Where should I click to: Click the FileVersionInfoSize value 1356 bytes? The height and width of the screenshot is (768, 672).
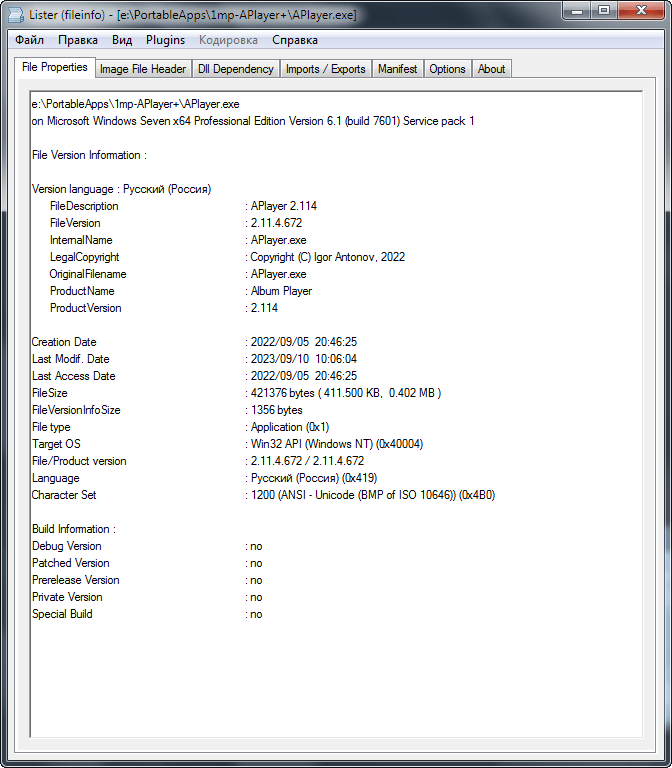pyautogui.click(x=277, y=410)
